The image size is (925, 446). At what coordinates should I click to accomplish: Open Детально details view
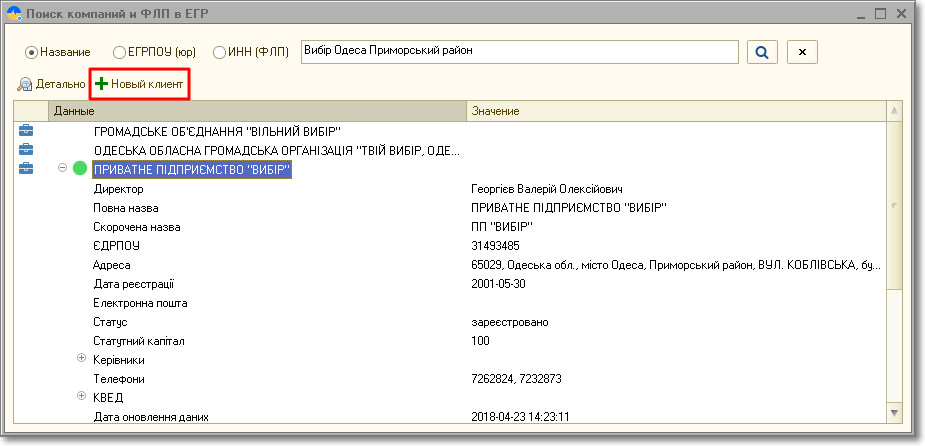tap(52, 85)
